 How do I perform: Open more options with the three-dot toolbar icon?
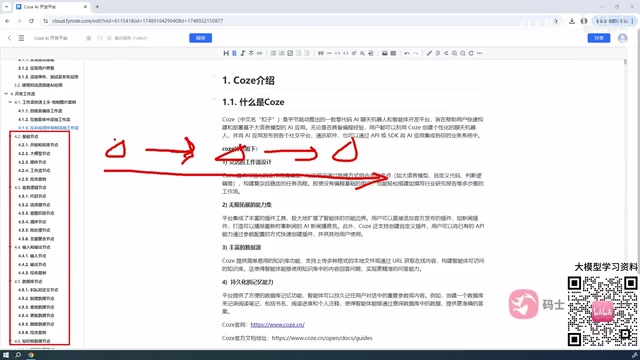[x=480, y=53]
